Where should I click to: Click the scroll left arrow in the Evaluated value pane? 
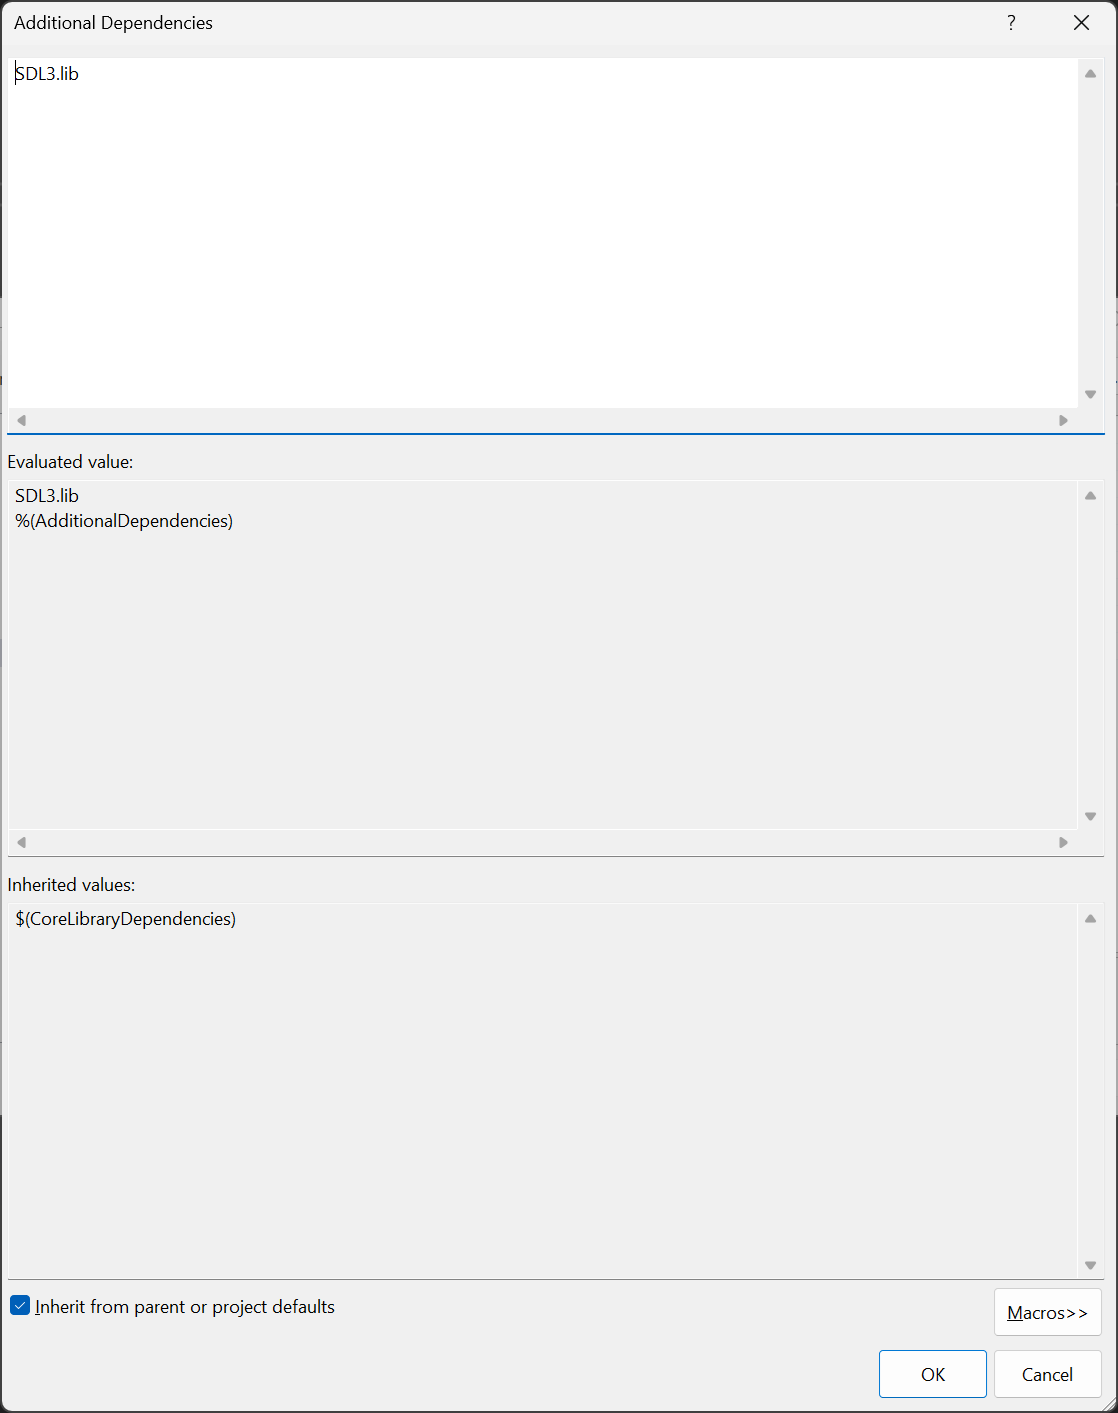click(x=21, y=842)
